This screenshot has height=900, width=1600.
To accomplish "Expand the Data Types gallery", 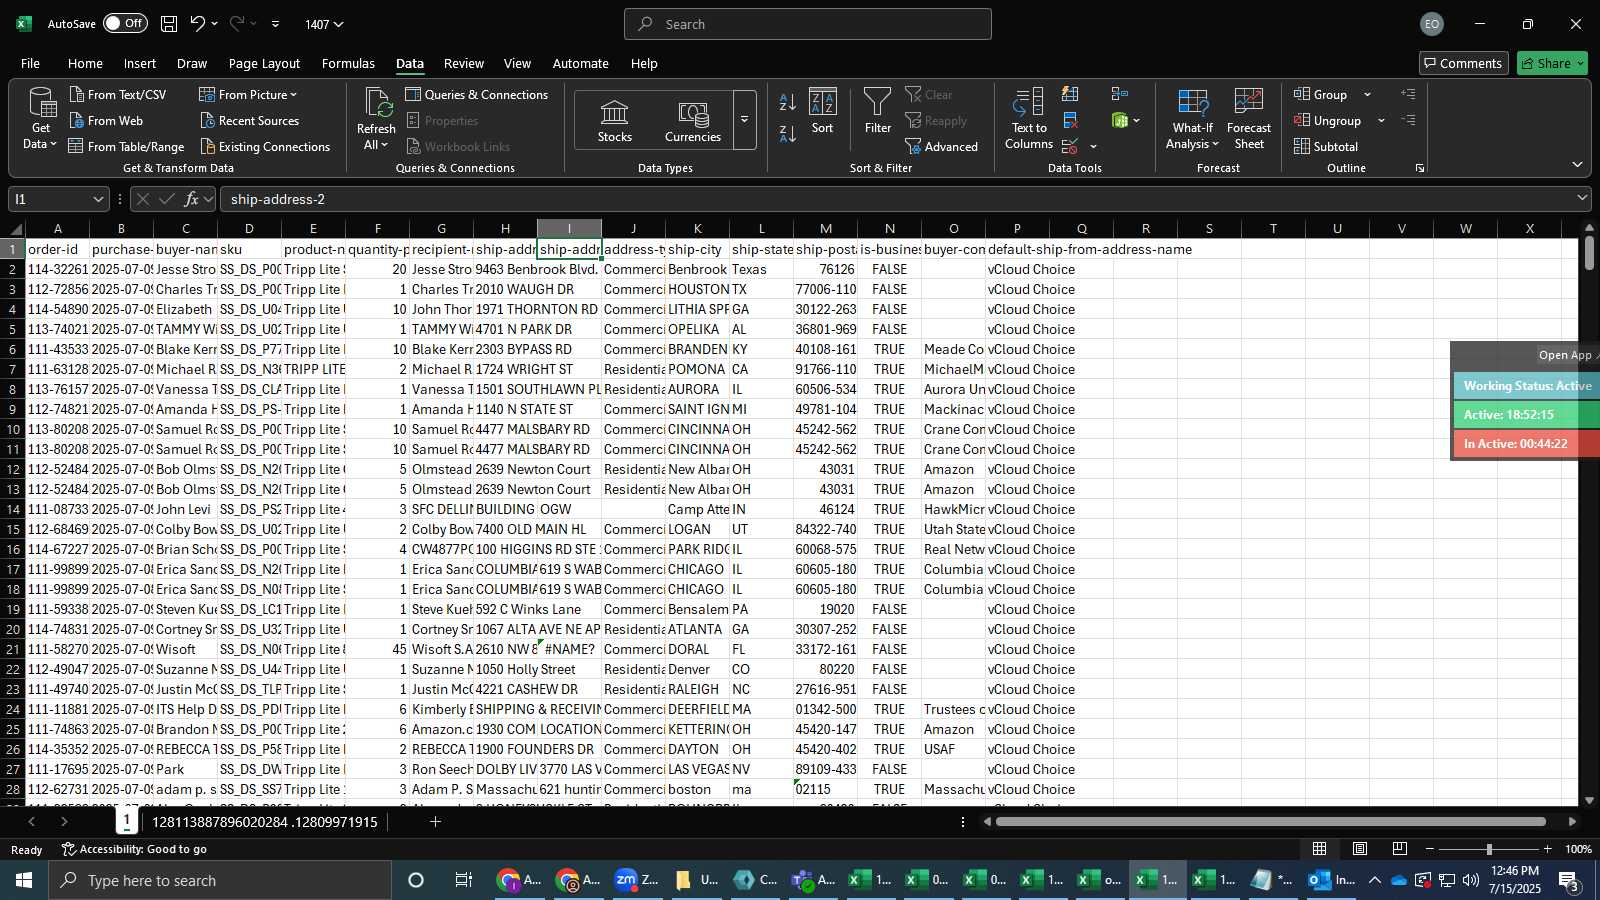I will [x=744, y=120].
